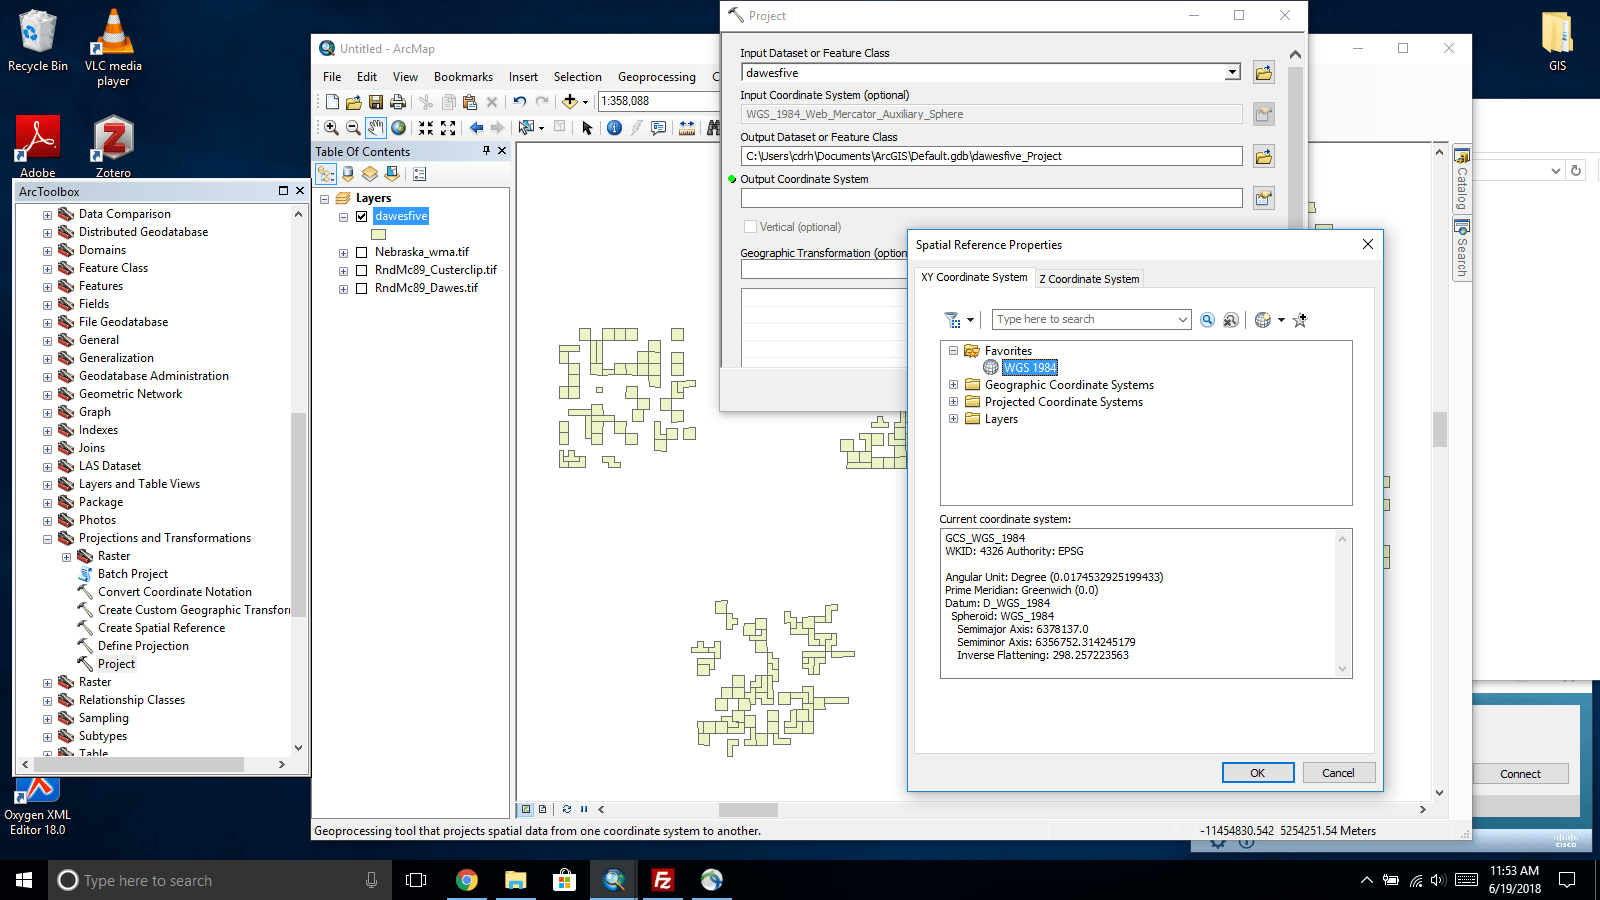Switch to the Z Coordinate System tab

point(1089,279)
